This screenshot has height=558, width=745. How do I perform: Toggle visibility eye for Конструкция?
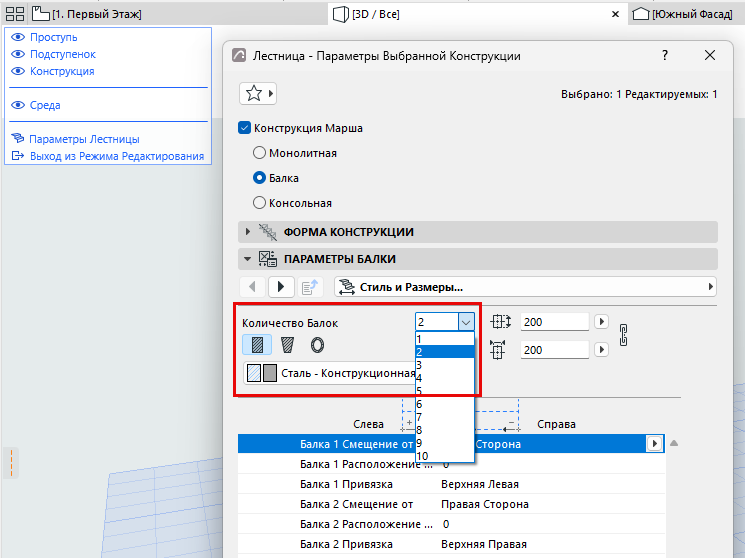[18, 71]
